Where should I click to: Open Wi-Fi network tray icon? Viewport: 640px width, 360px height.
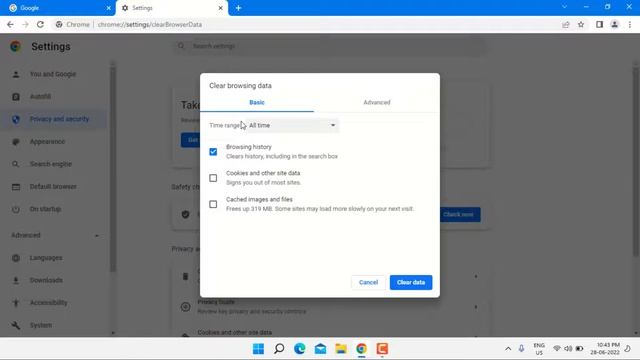pos(557,349)
